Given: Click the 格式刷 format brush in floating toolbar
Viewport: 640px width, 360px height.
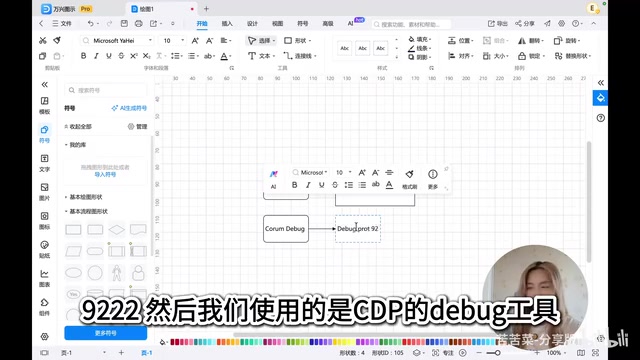Looking at the screenshot, I should pos(409,179).
